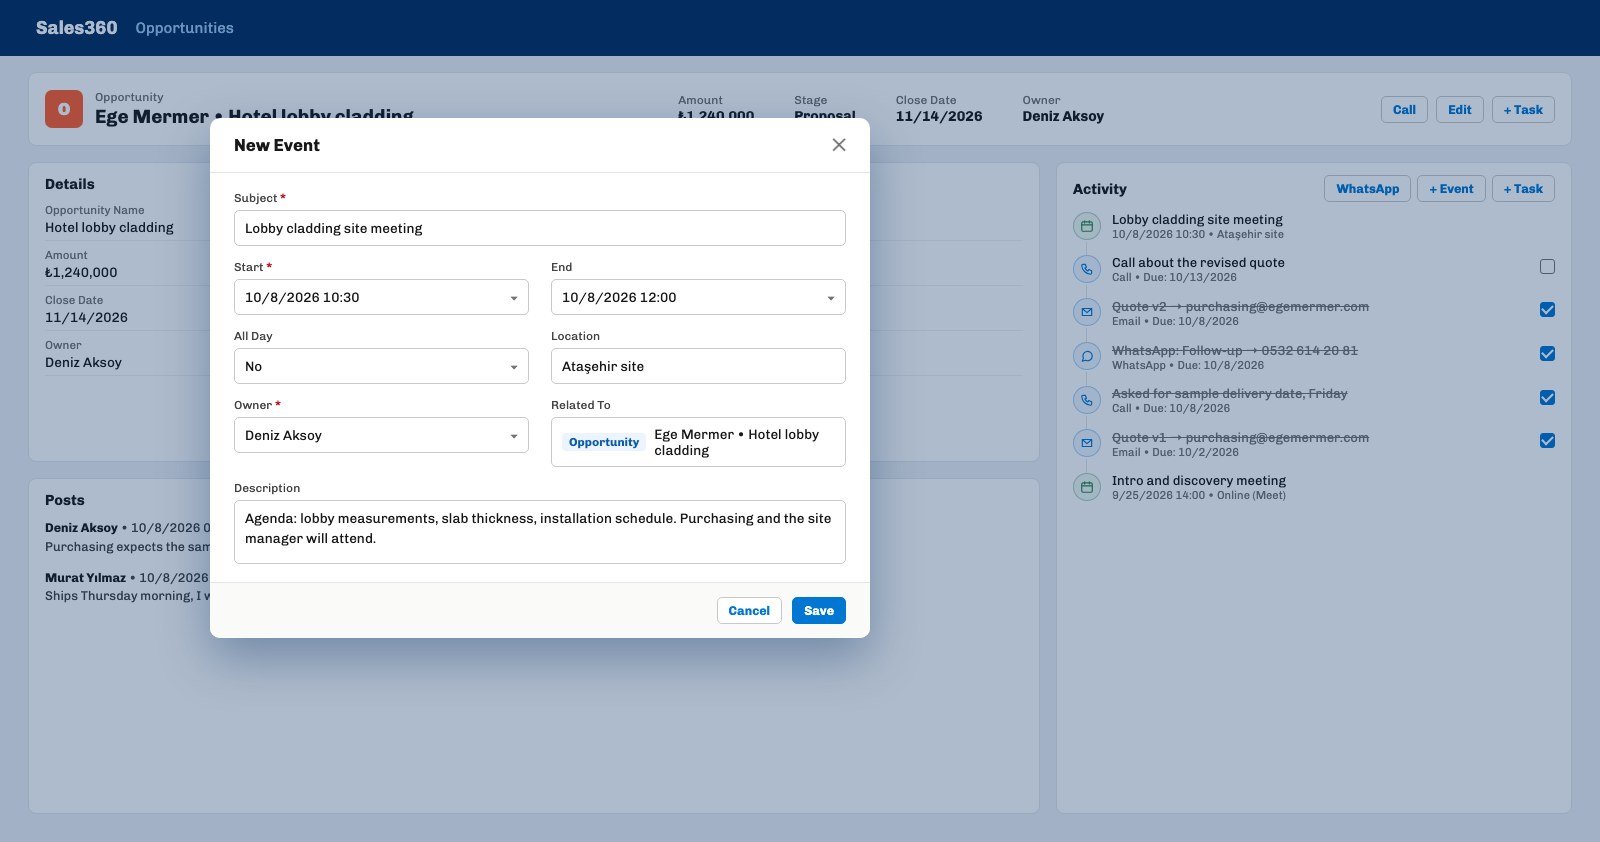Click Deniz Aksoy post author name
This screenshot has width=1600, height=842.
coord(81,528)
